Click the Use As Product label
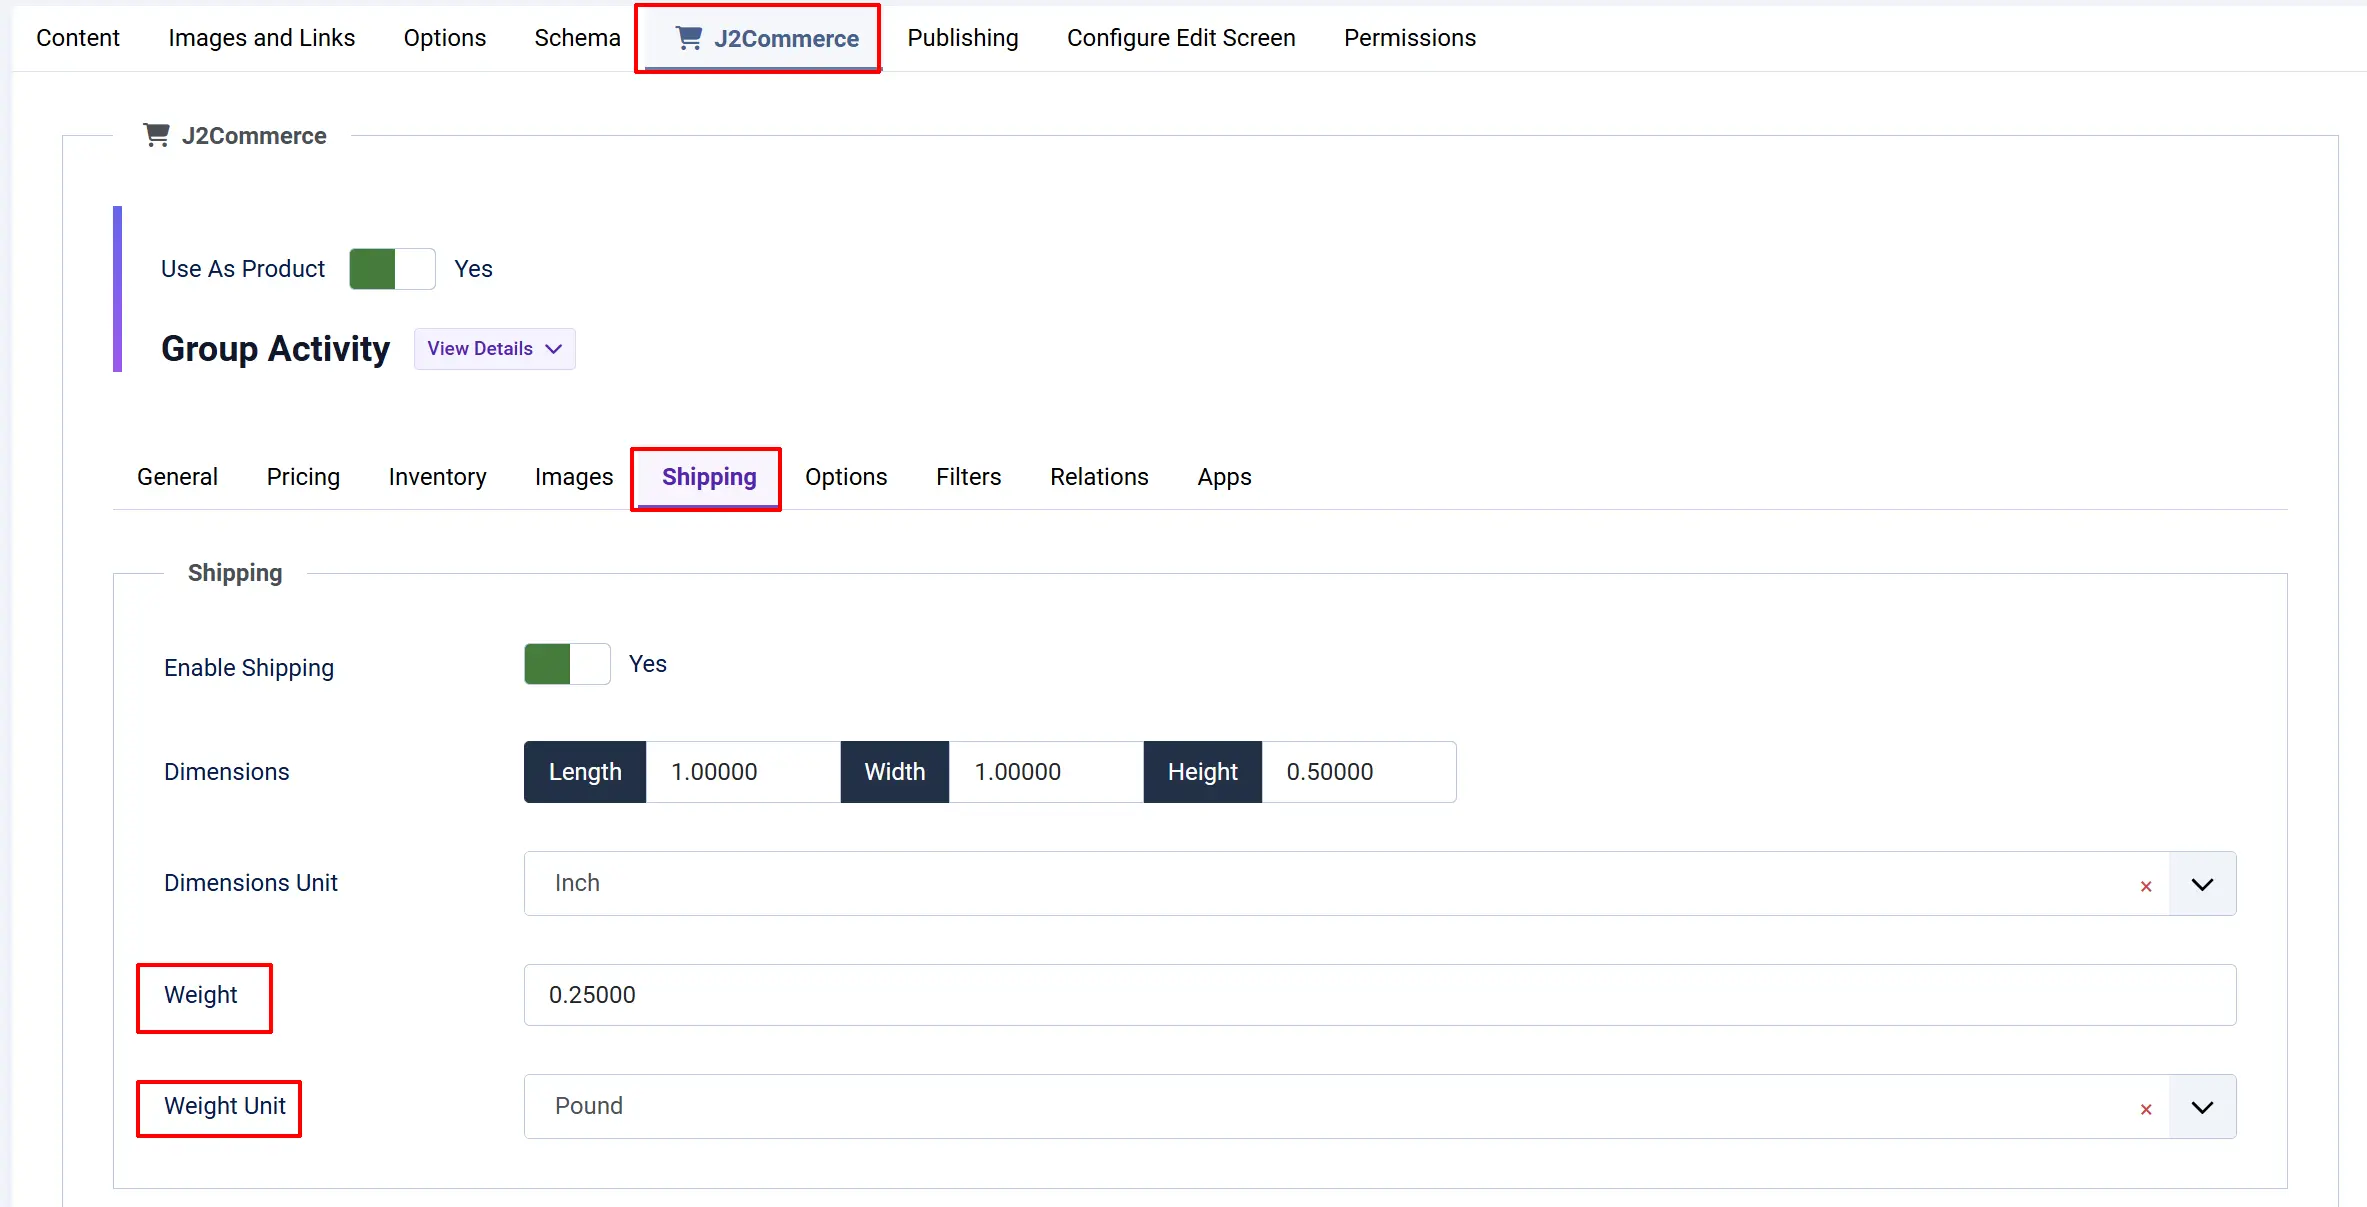The height and width of the screenshot is (1207, 2367). [243, 269]
